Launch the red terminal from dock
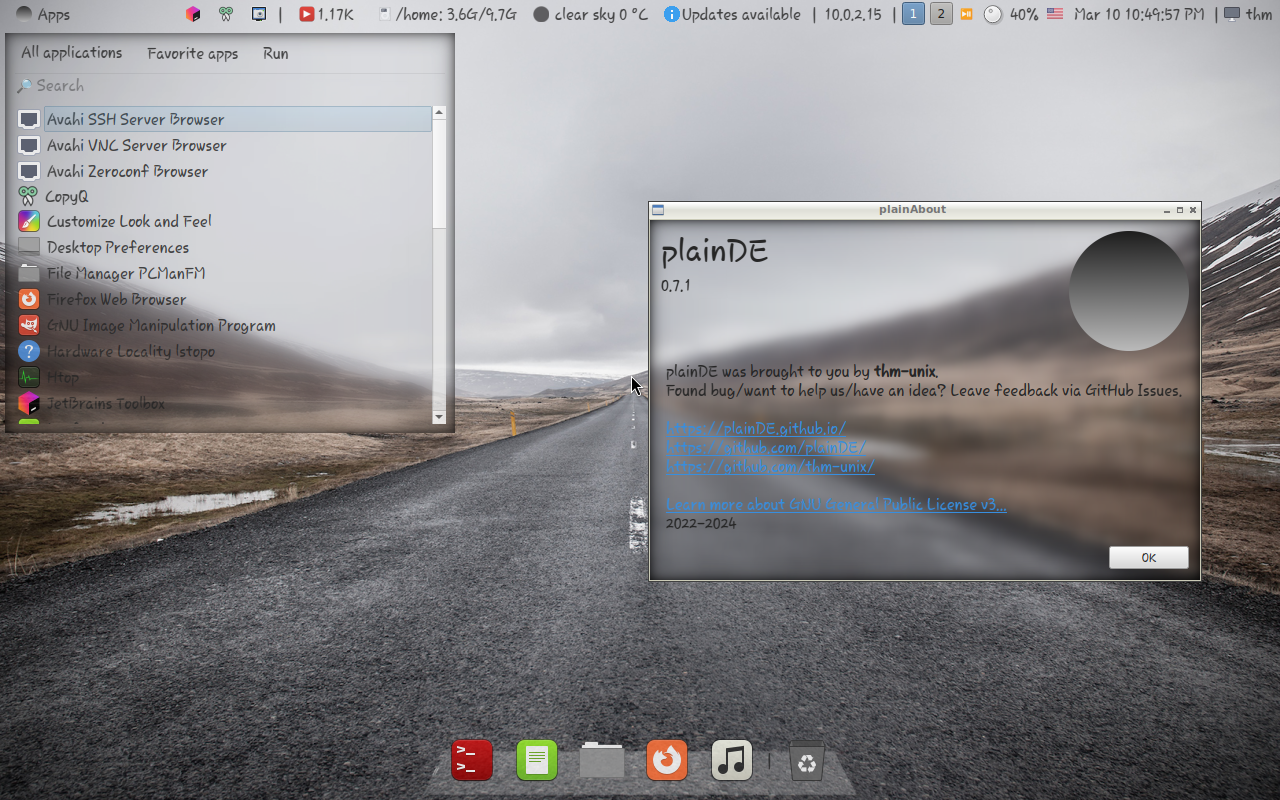Image resolution: width=1280 pixels, height=800 pixels. (472, 760)
